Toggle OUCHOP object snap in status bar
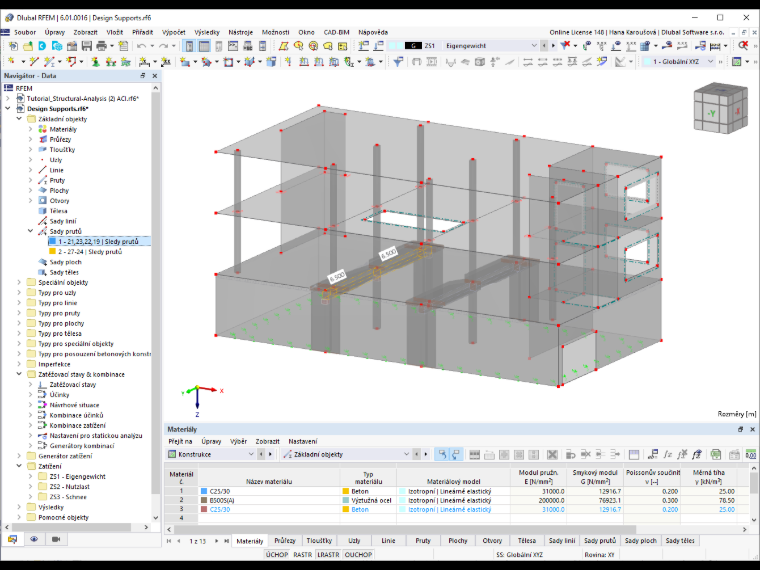The height and width of the screenshot is (570, 760). (x=358, y=554)
